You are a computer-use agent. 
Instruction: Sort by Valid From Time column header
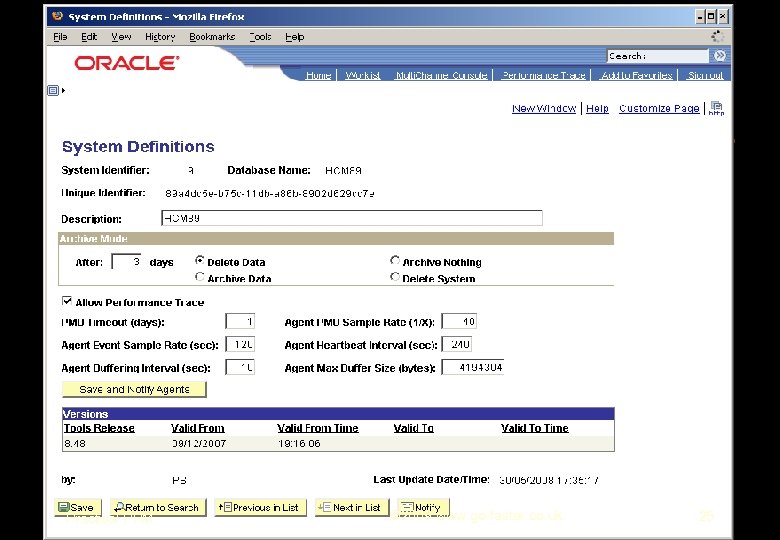pos(317,428)
